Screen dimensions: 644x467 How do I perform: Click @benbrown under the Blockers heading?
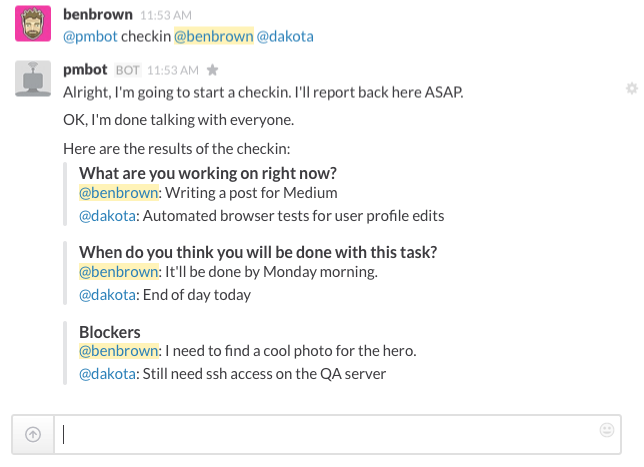point(119,351)
